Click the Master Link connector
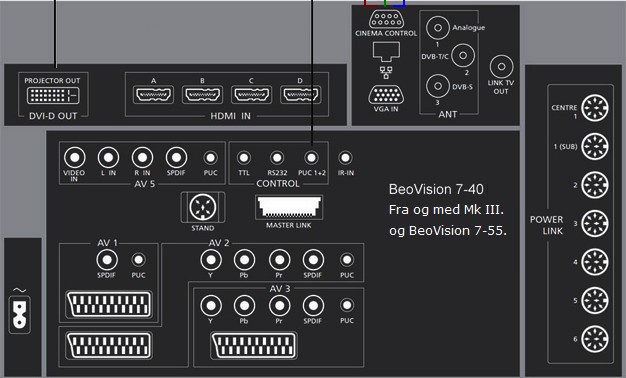Image resolution: width=626 pixels, height=378 pixels. point(289,207)
